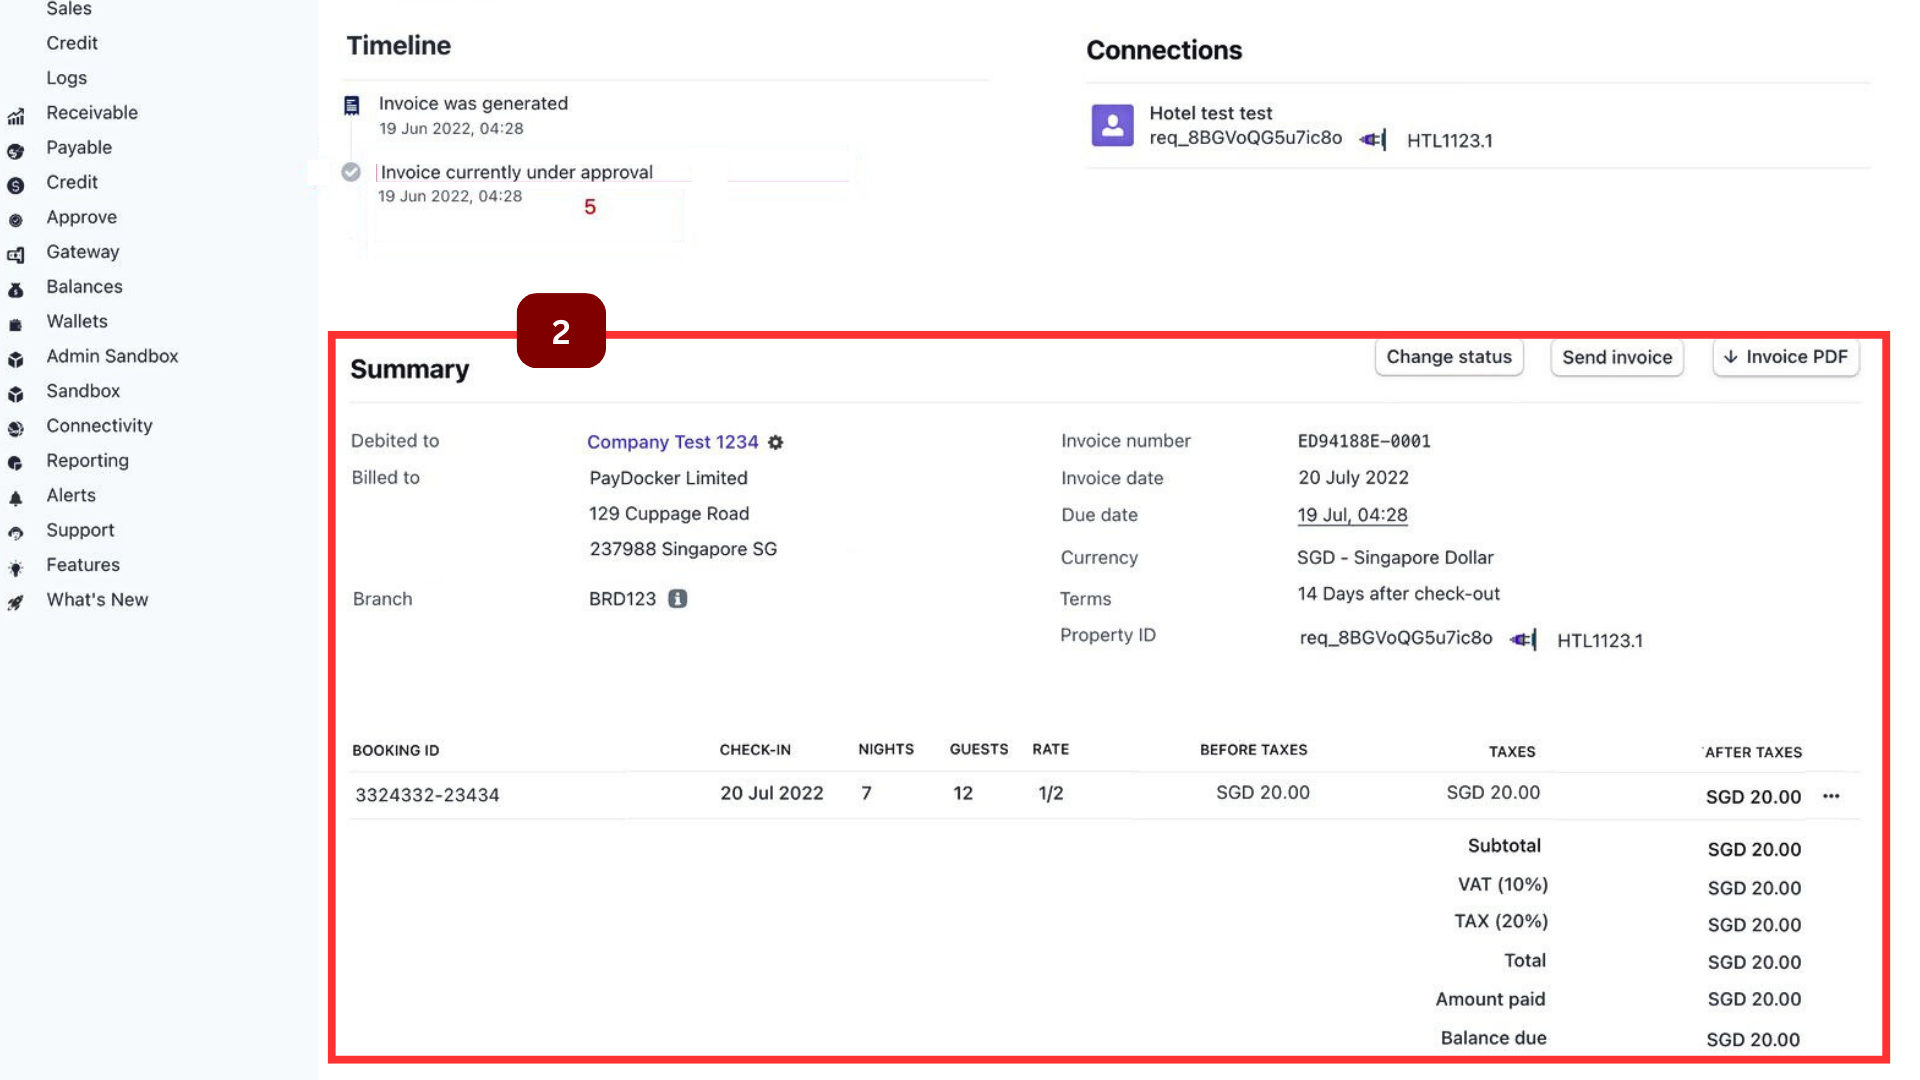Click currency SGD - Singapore Dollar
Image resolution: width=1920 pixels, height=1080 pixels.
pos(1395,558)
